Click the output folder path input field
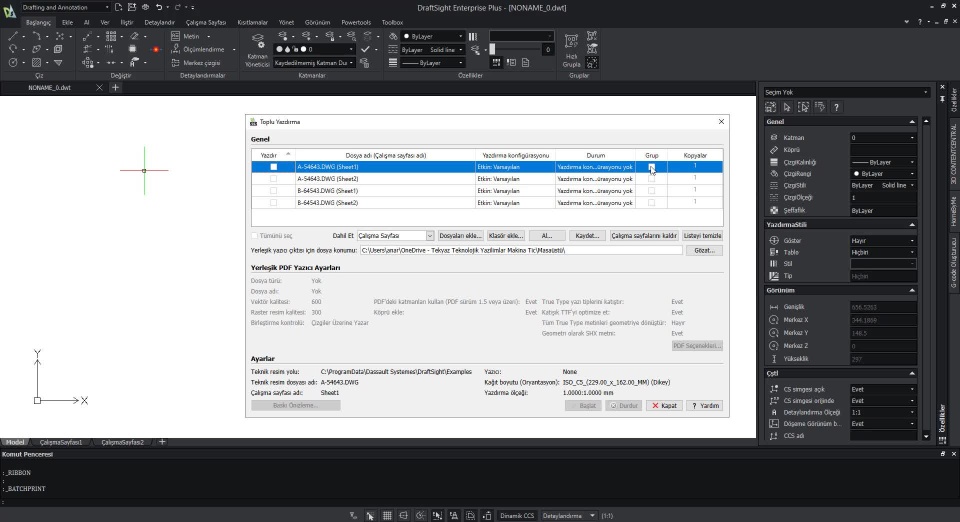The image size is (960, 522). tap(520, 250)
